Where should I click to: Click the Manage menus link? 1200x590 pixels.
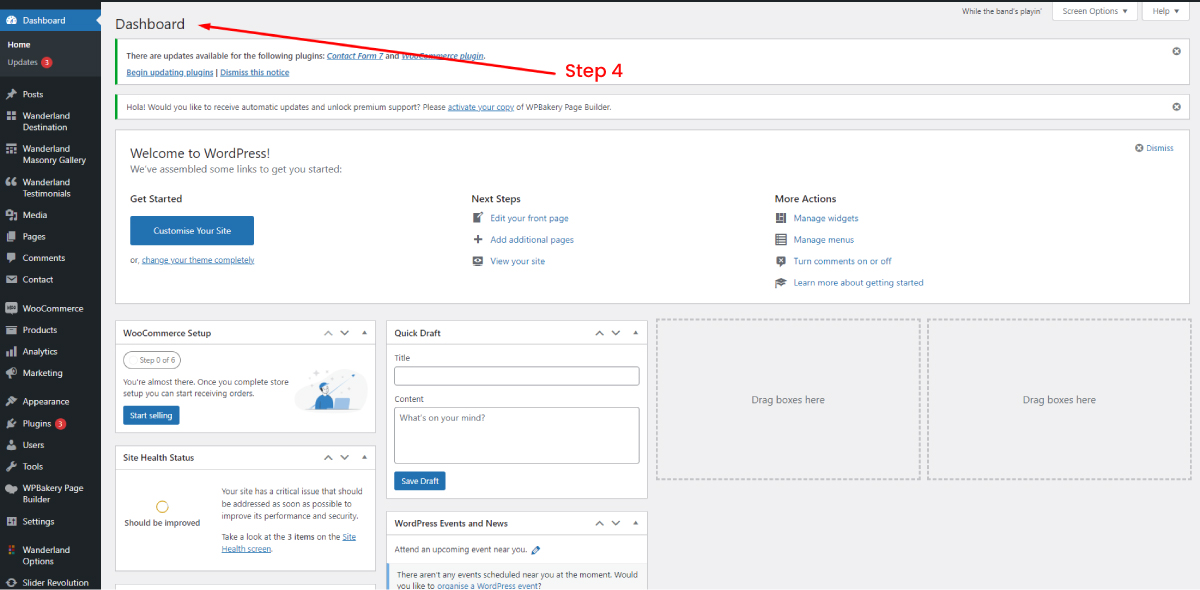click(824, 240)
